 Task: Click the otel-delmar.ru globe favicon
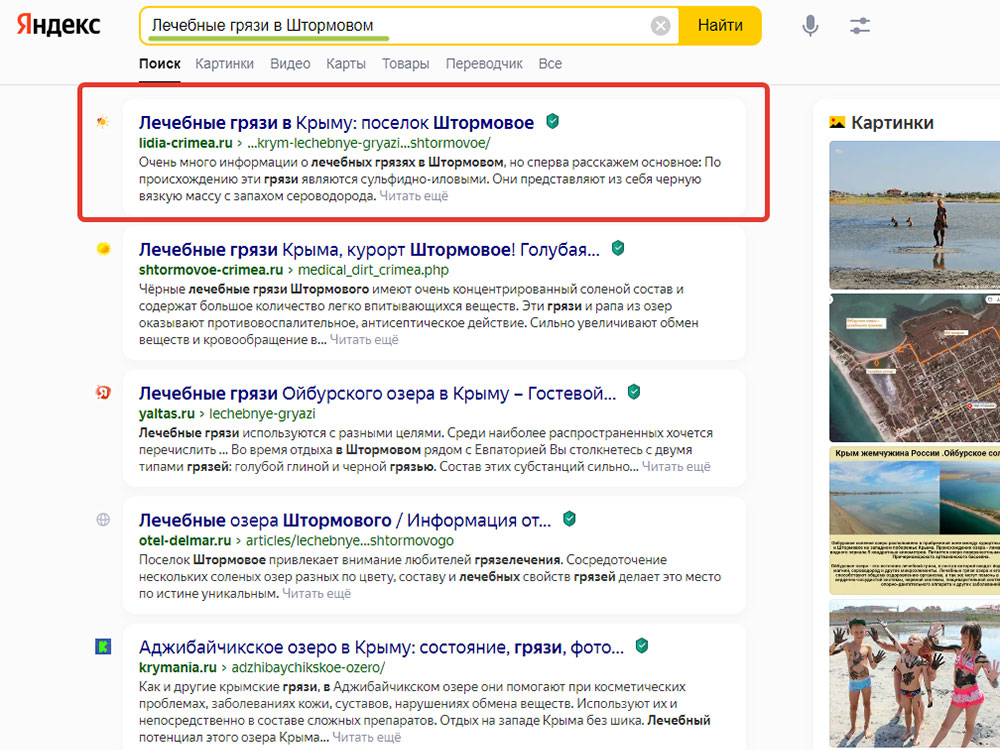(x=103, y=519)
